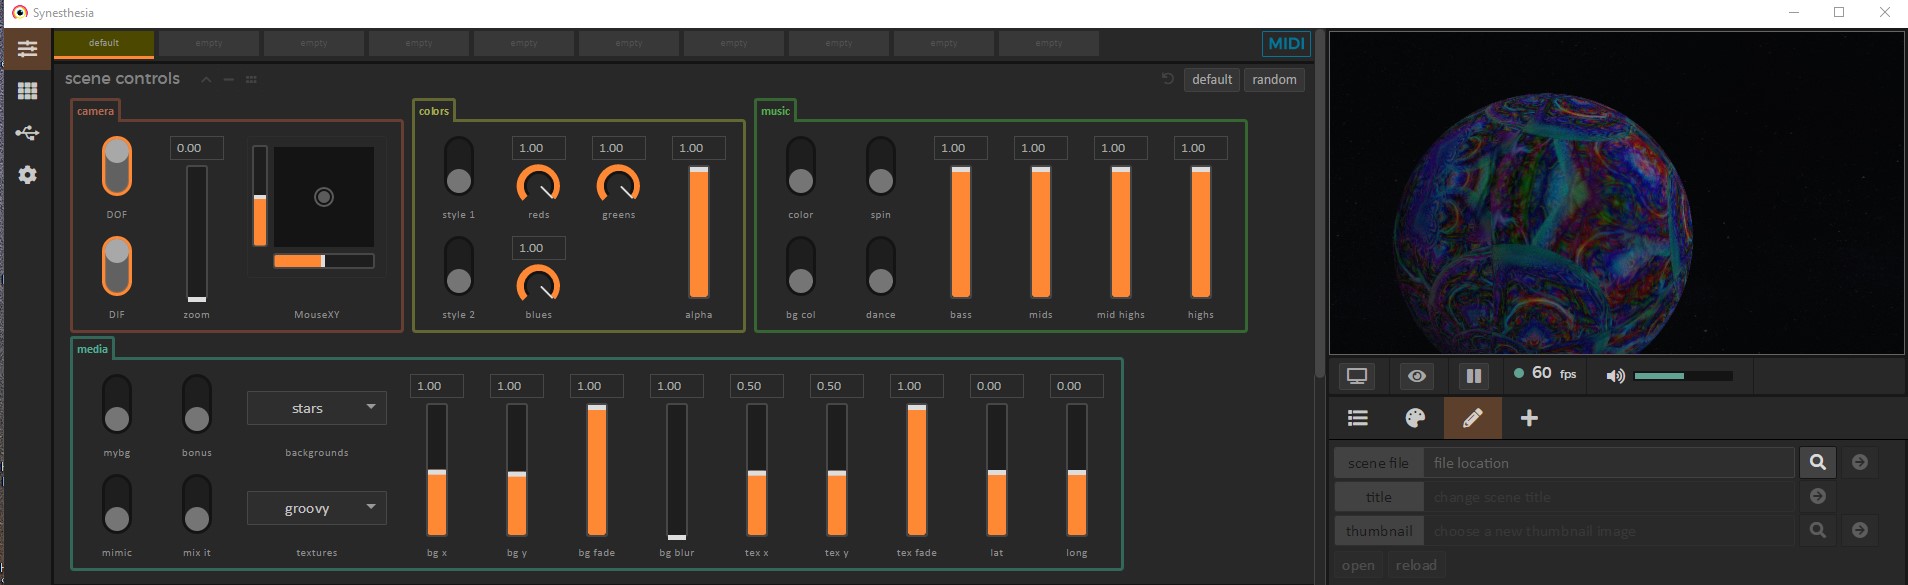The height and width of the screenshot is (585, 1908).
Task: Click the monitor output display icon
Action: click(1357, 376)
